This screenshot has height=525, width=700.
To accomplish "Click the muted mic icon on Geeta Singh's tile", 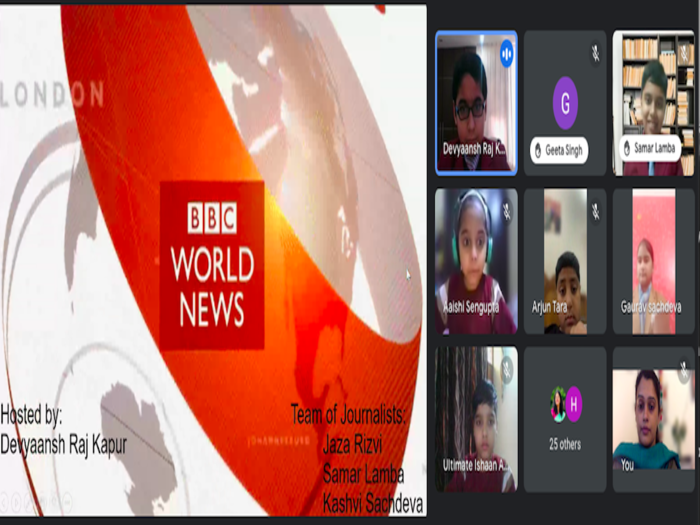I will tap(595, 54).
